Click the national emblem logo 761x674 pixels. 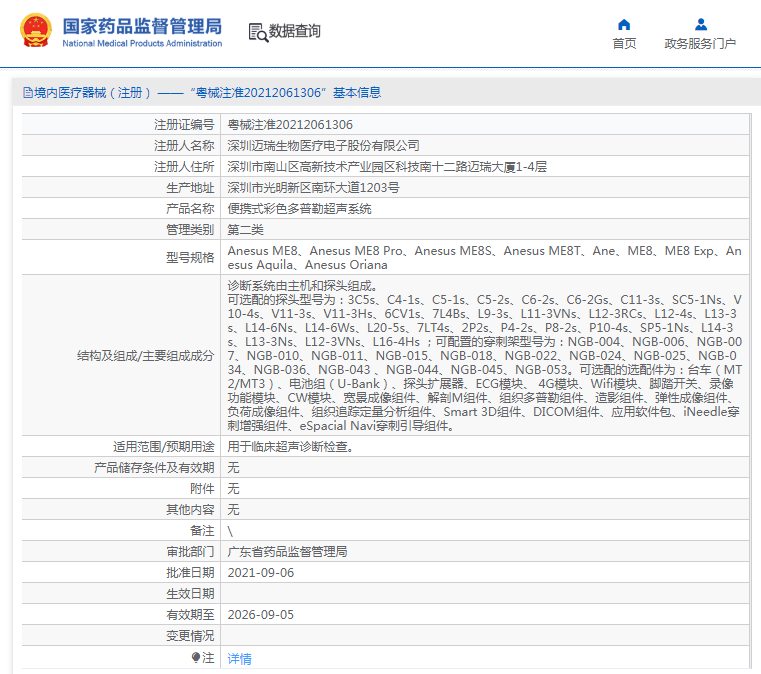[33, 31]
